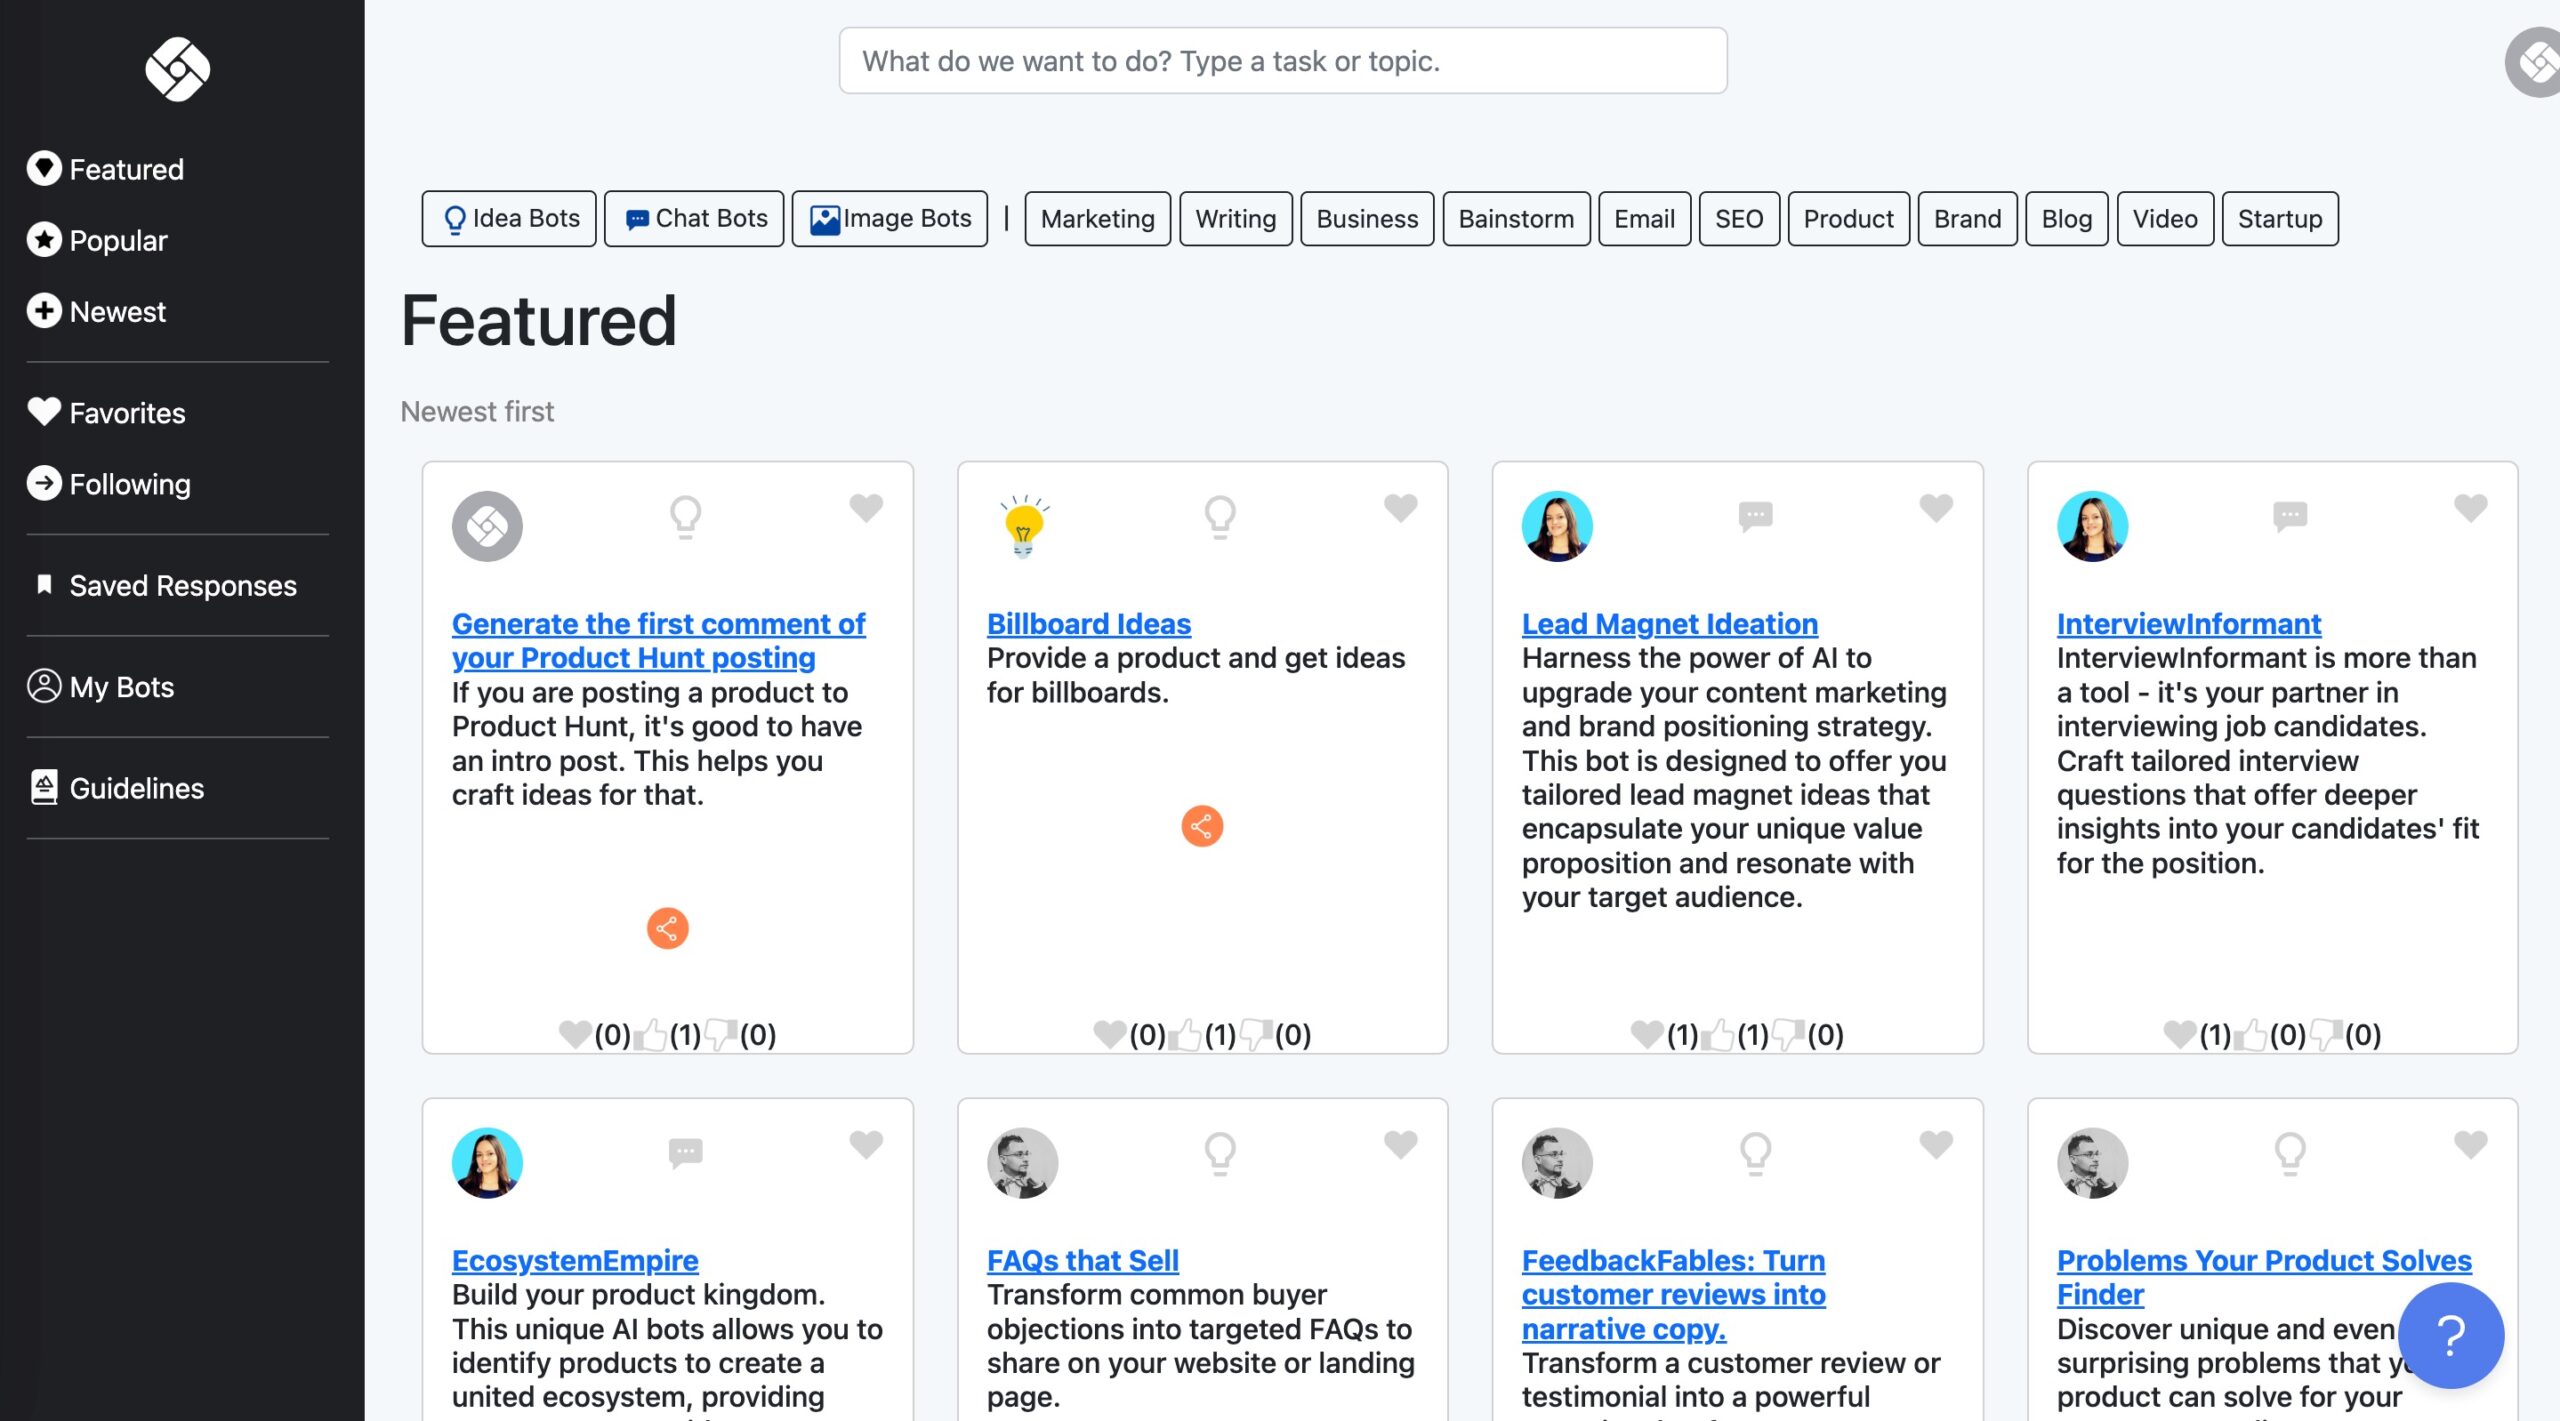Screen dimensions: 2560x1421
Task: Click the task search input field
Action: [x=1282, y=61]
